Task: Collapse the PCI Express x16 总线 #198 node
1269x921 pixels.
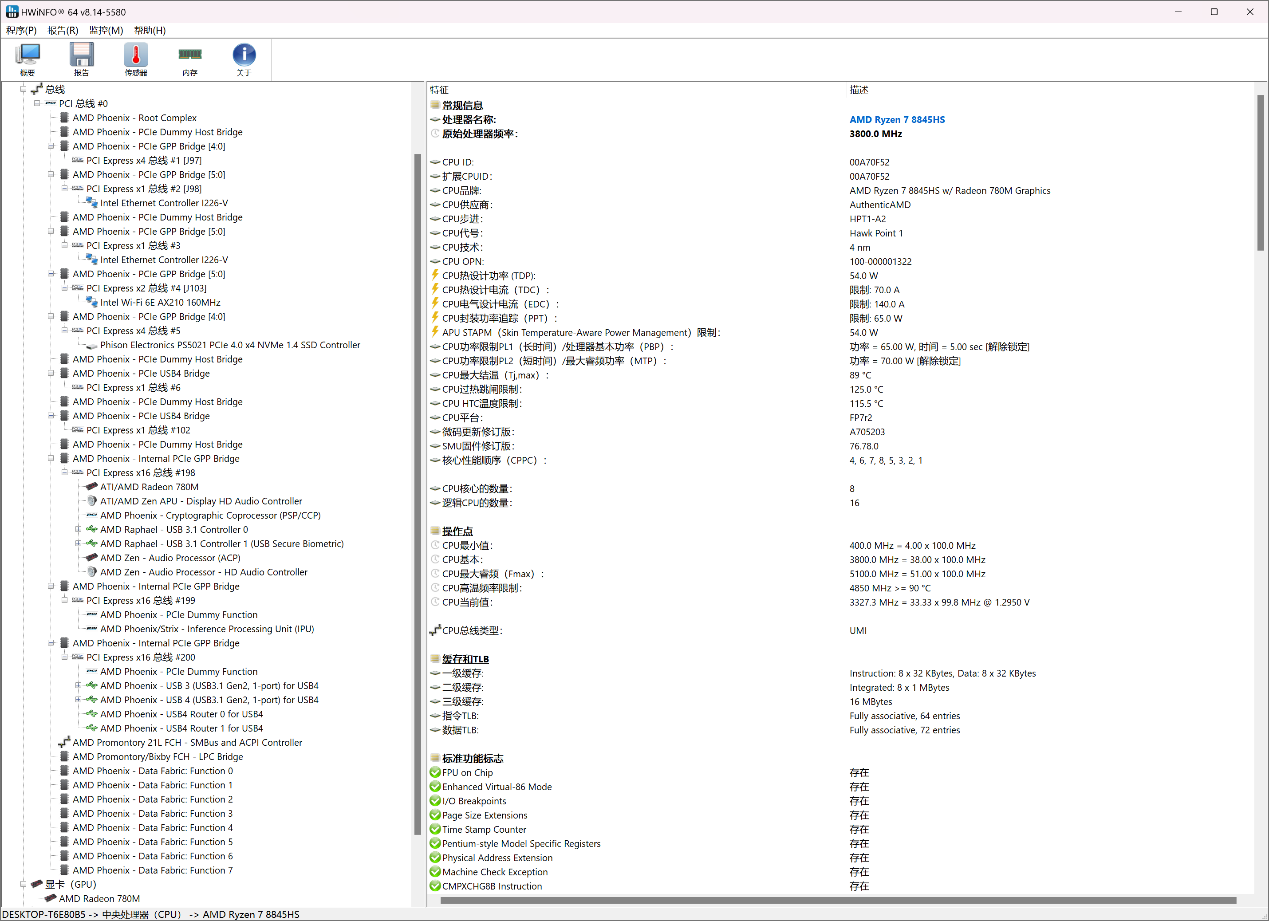Action: click(65, 473)
